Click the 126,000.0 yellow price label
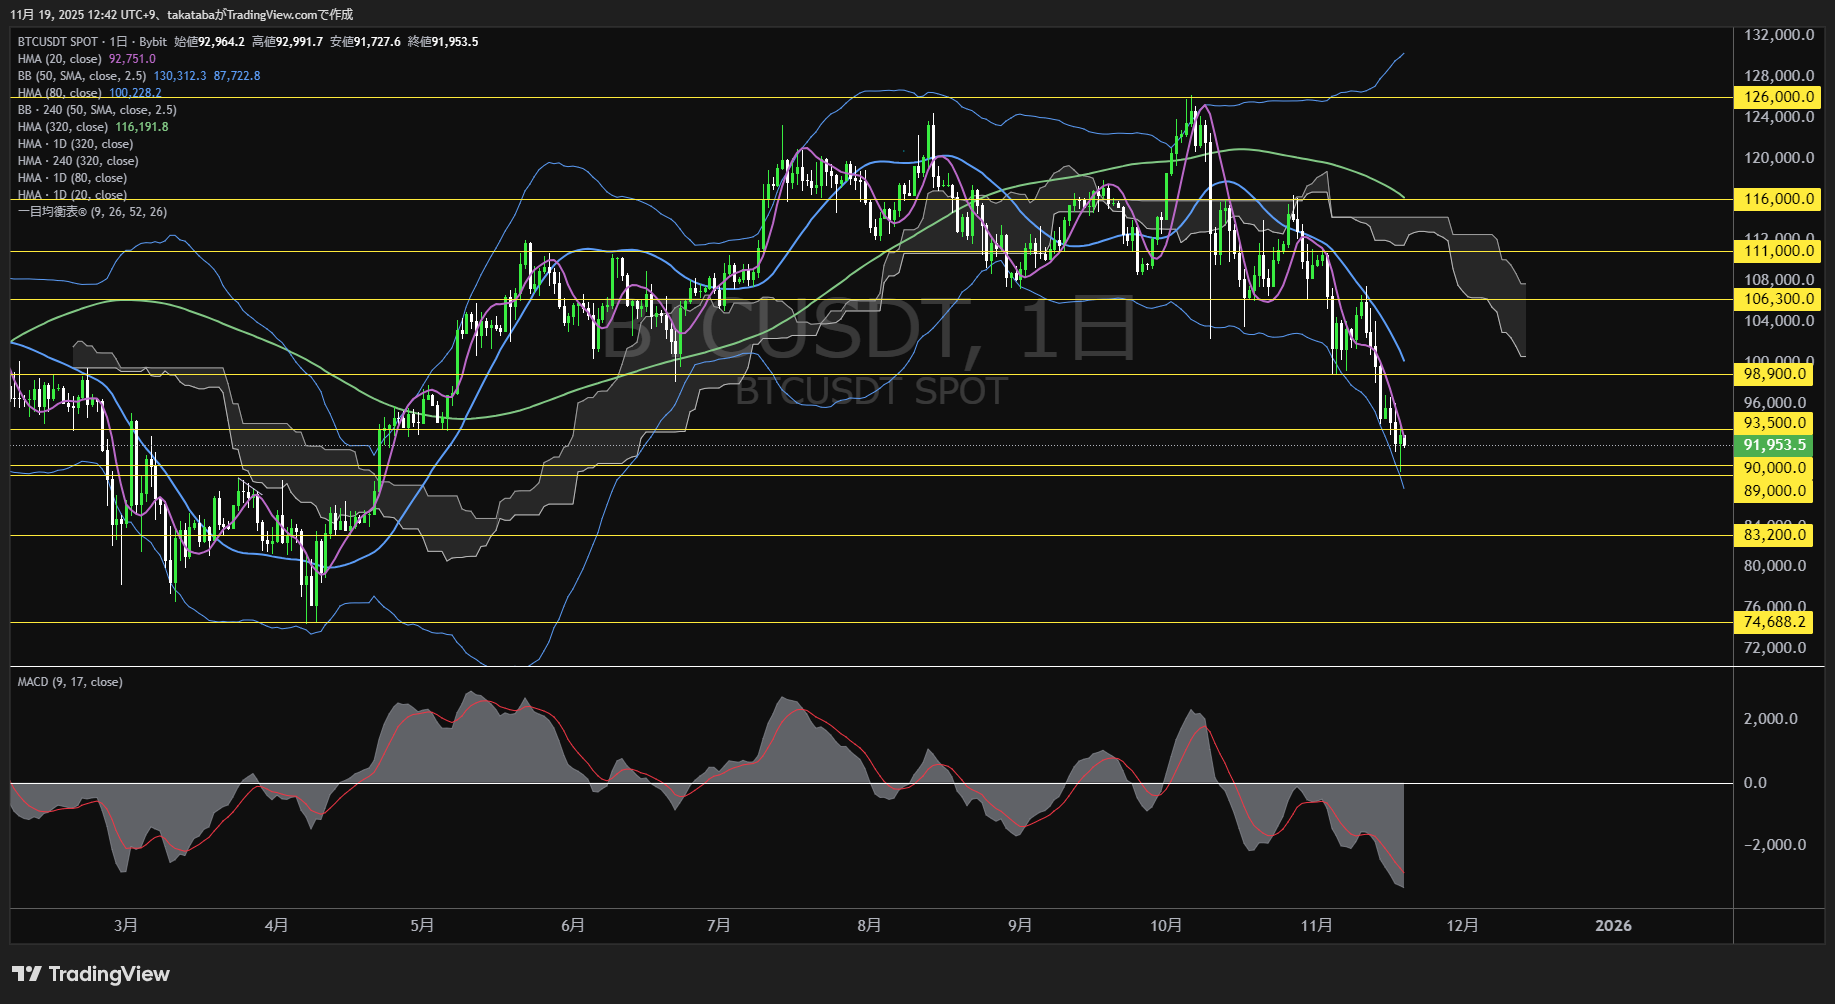This screenshot has width=1835, height=1004. 1775,97
